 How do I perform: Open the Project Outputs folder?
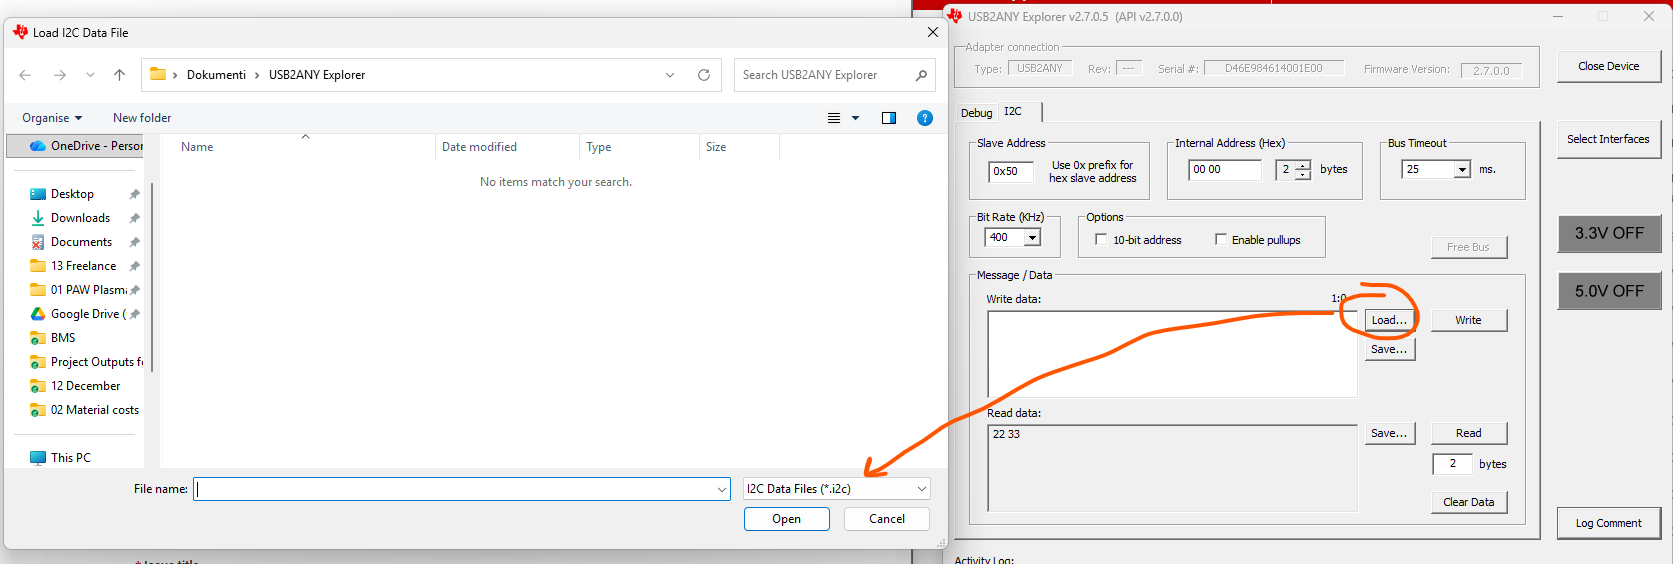pos(96,362)
